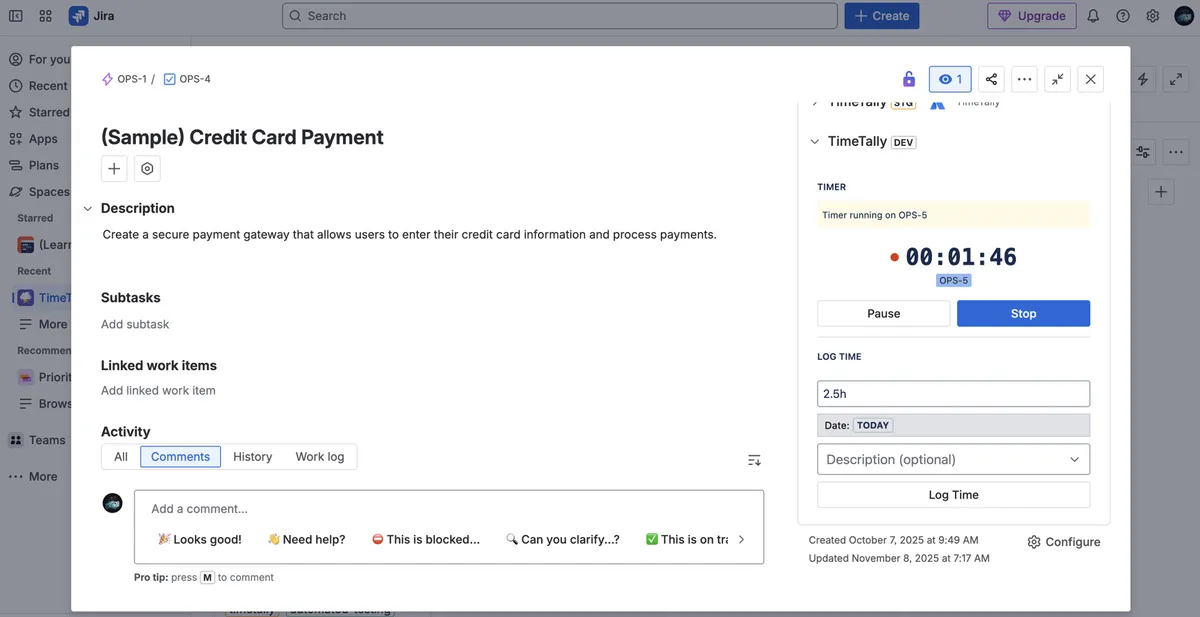Viewport: 1200px width, 617px height.
Task: Open the notifications bell
Action: click(x=1093, y=16)
